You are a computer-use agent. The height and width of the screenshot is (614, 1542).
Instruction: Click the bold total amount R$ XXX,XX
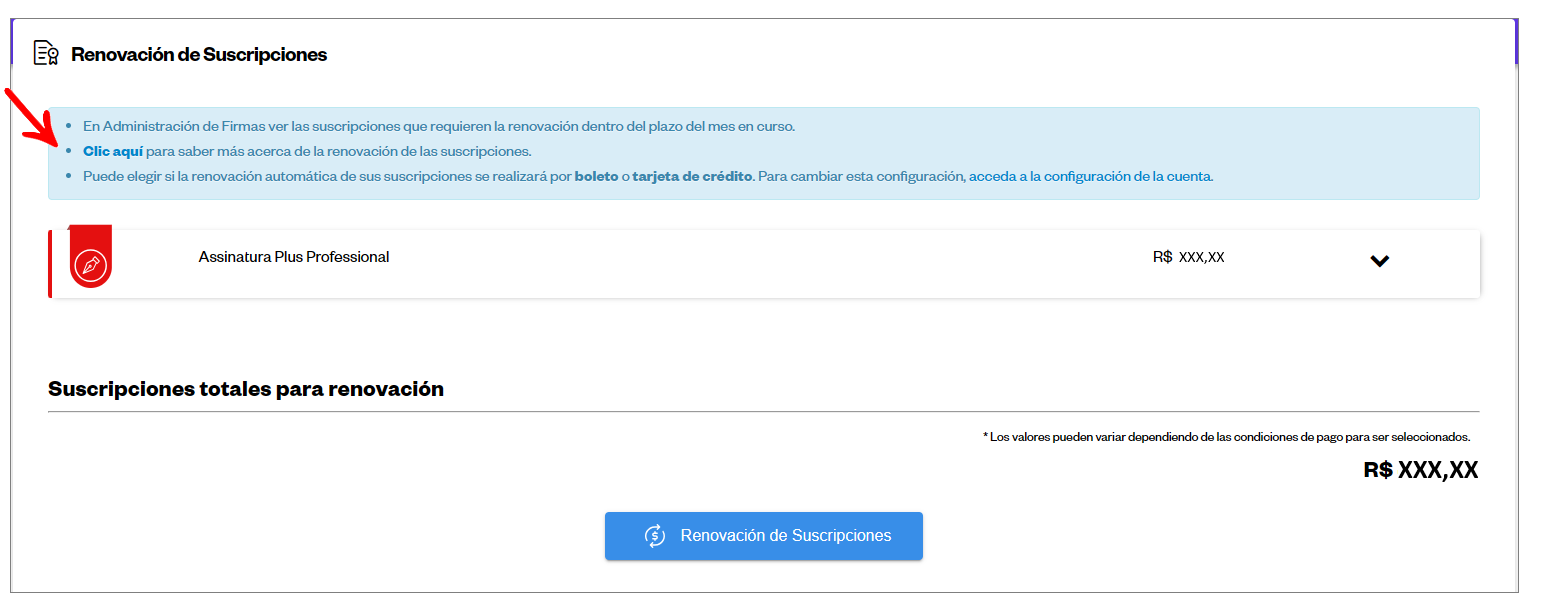coord(1421,470)
